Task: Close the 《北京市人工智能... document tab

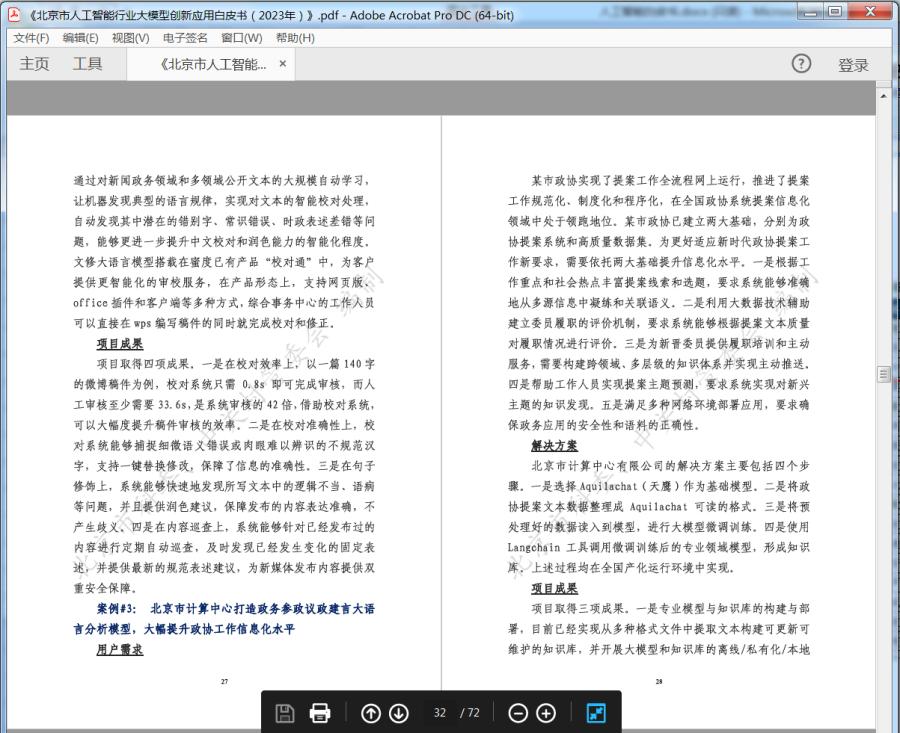Action: [x=282, y=64]
